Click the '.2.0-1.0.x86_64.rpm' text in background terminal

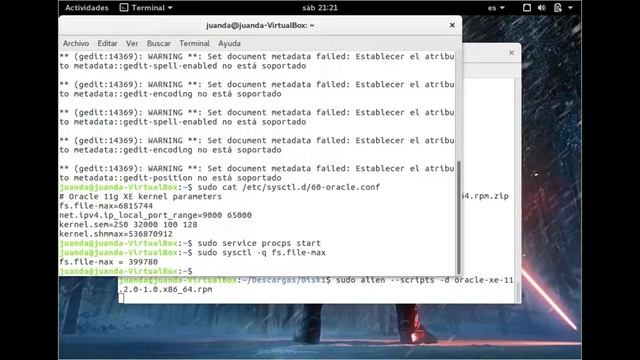tap(165, 289)
